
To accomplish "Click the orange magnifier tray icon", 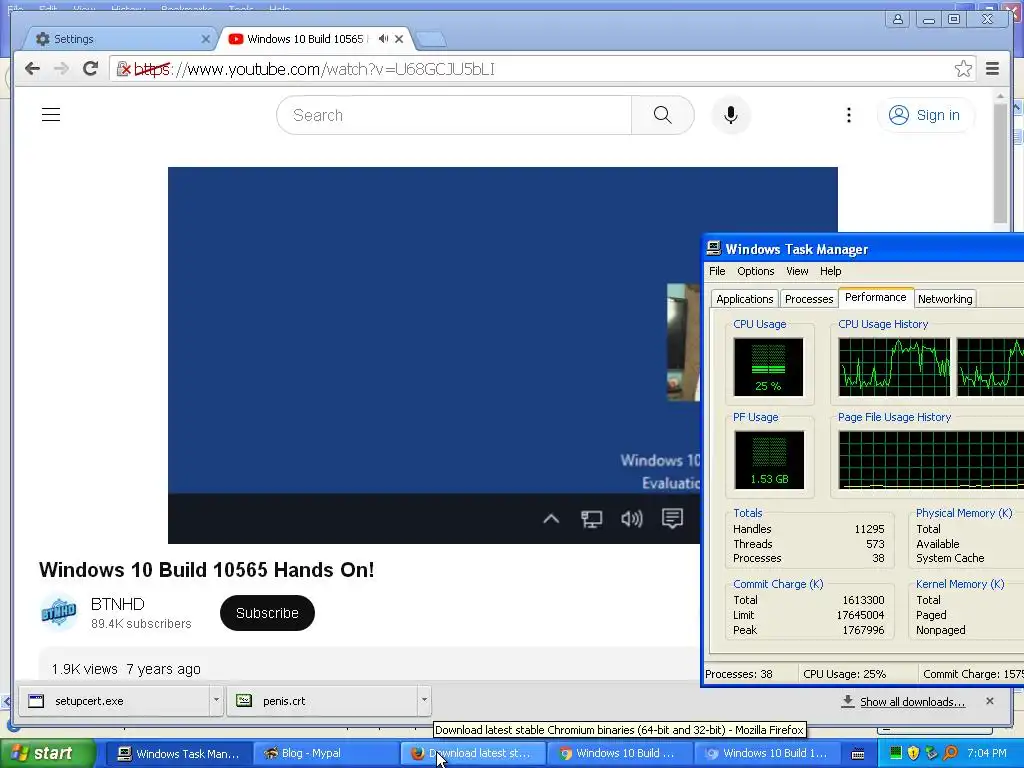I will coord(950,753).
